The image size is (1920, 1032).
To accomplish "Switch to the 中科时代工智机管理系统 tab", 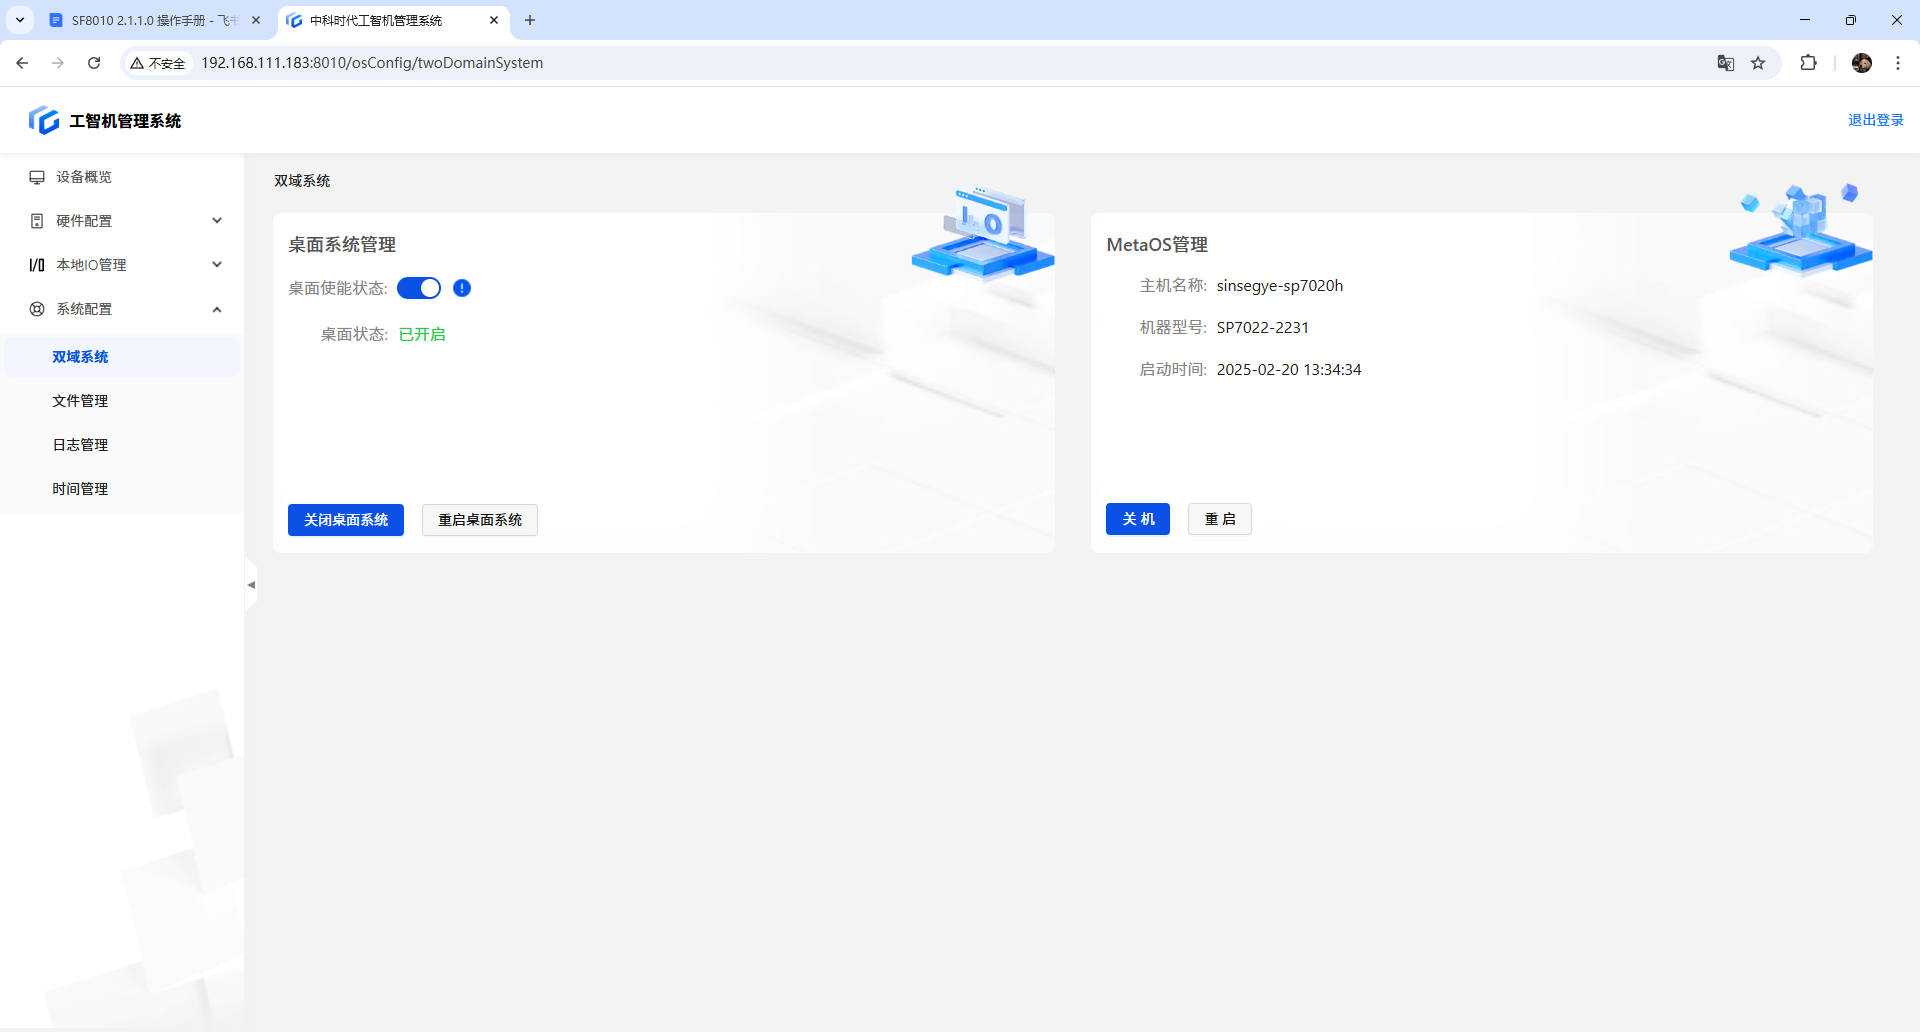I will [x=392, y=20].
